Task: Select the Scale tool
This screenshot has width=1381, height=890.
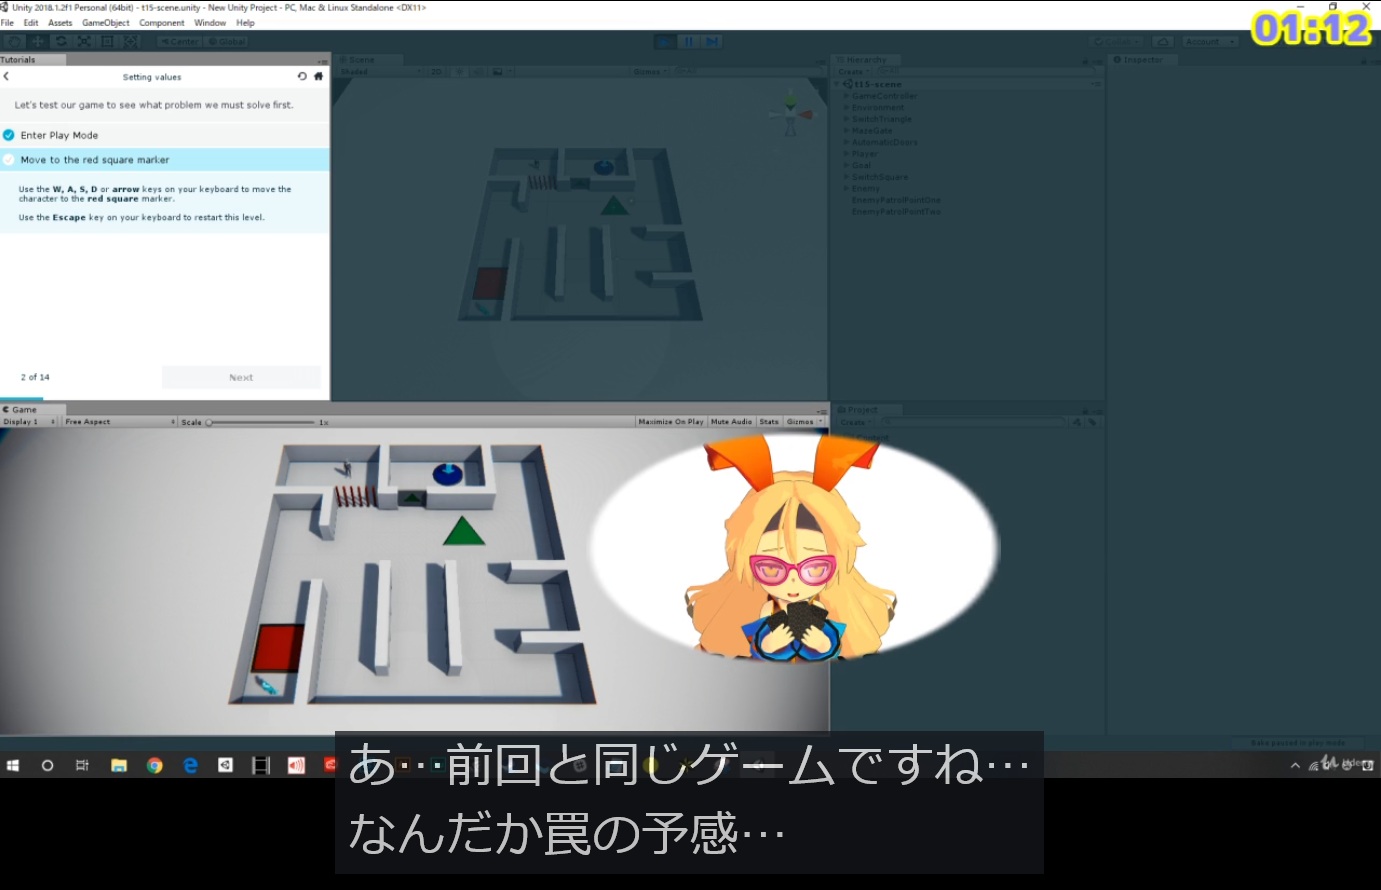Action: pyautogui.click(x=84, y=42)
